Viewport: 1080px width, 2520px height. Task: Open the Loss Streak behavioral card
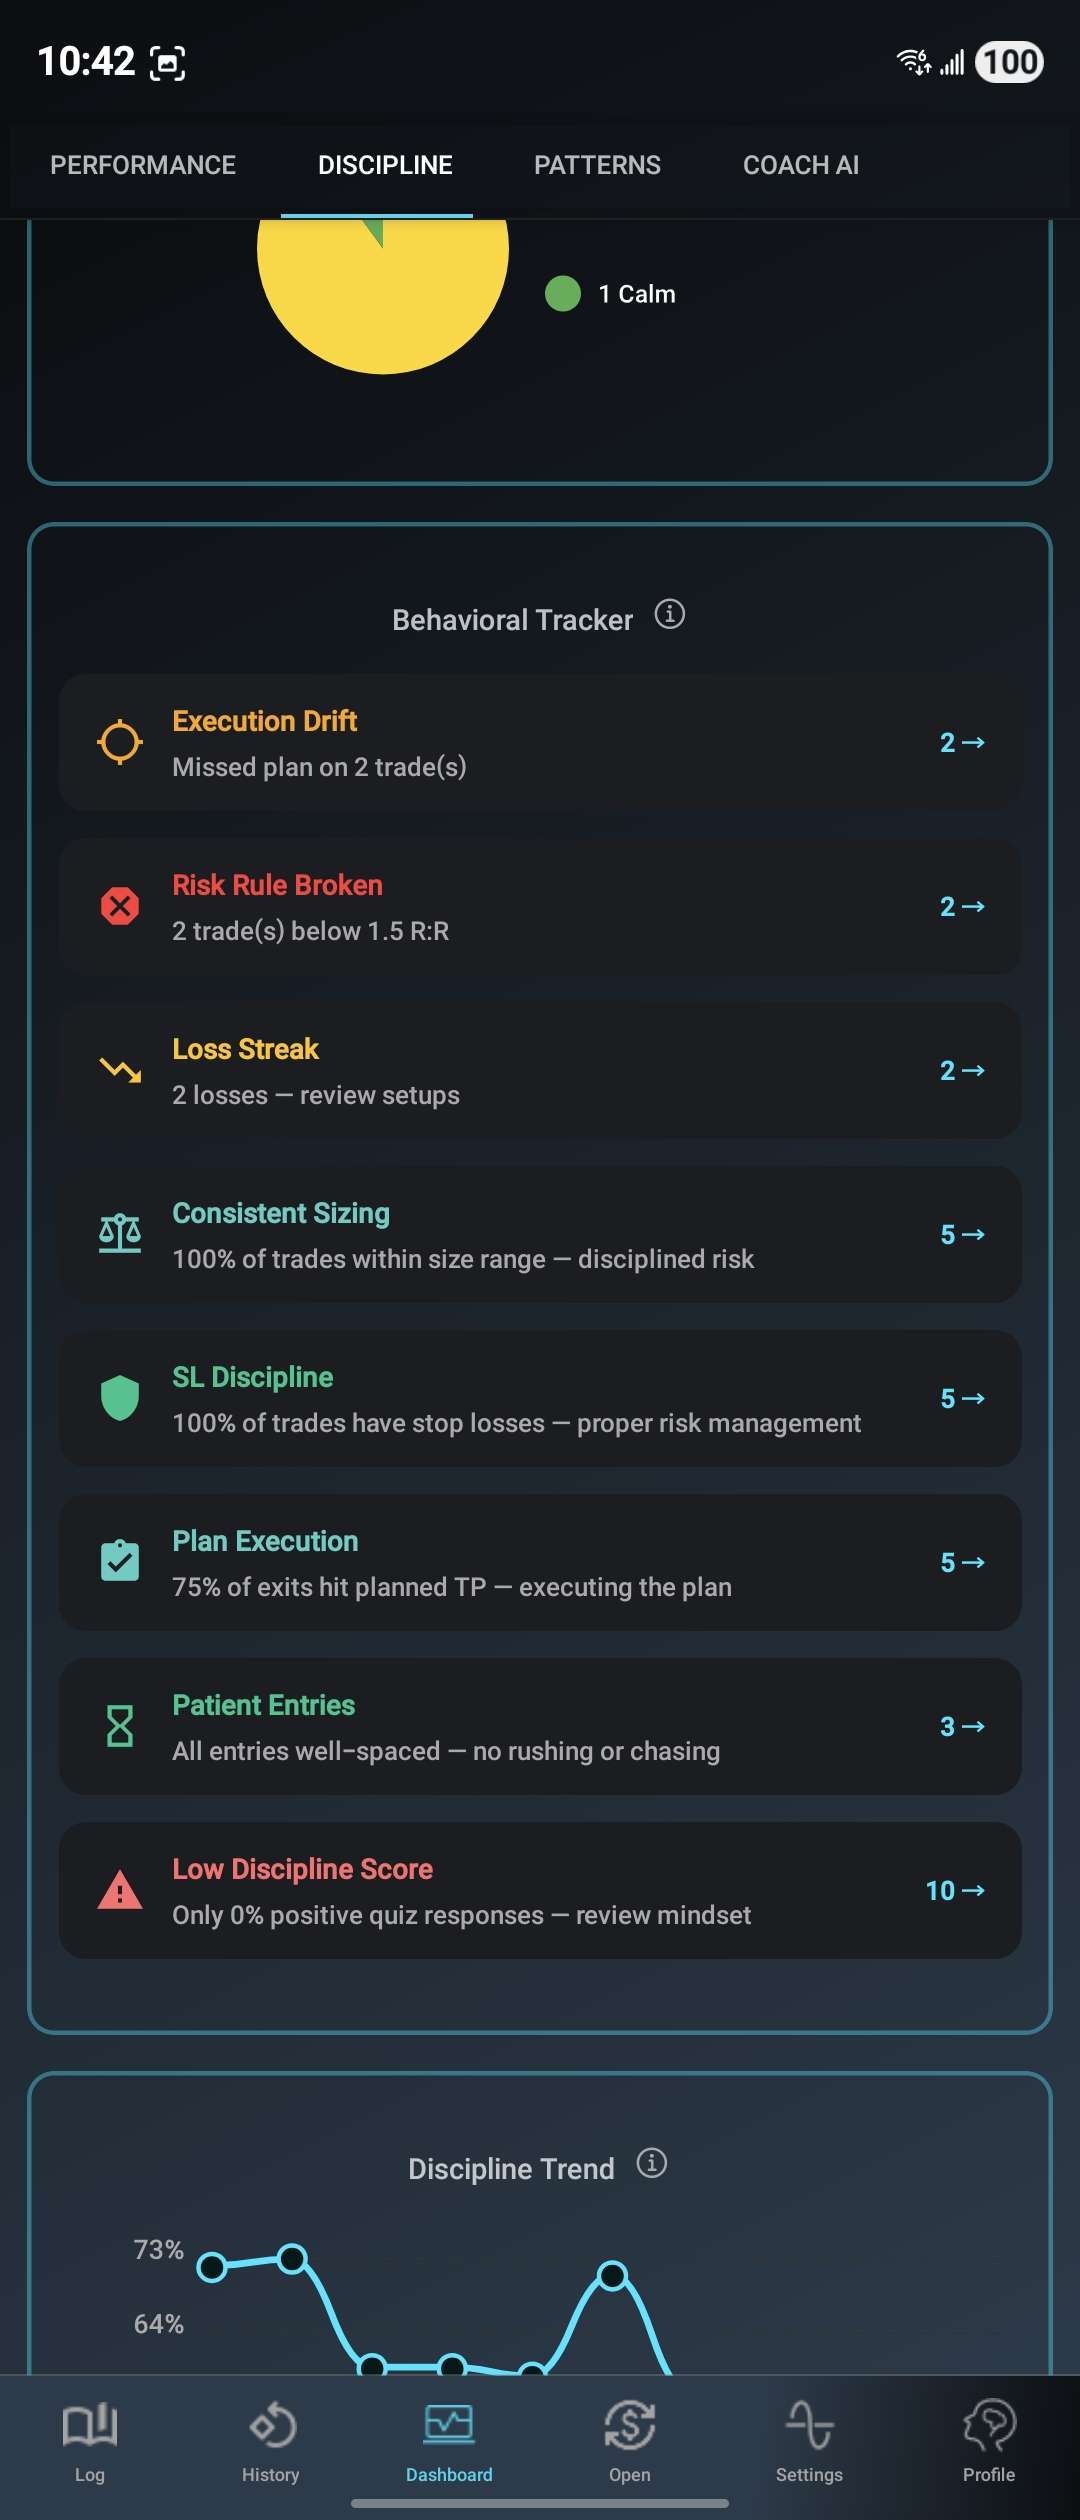coord(540,1070)
